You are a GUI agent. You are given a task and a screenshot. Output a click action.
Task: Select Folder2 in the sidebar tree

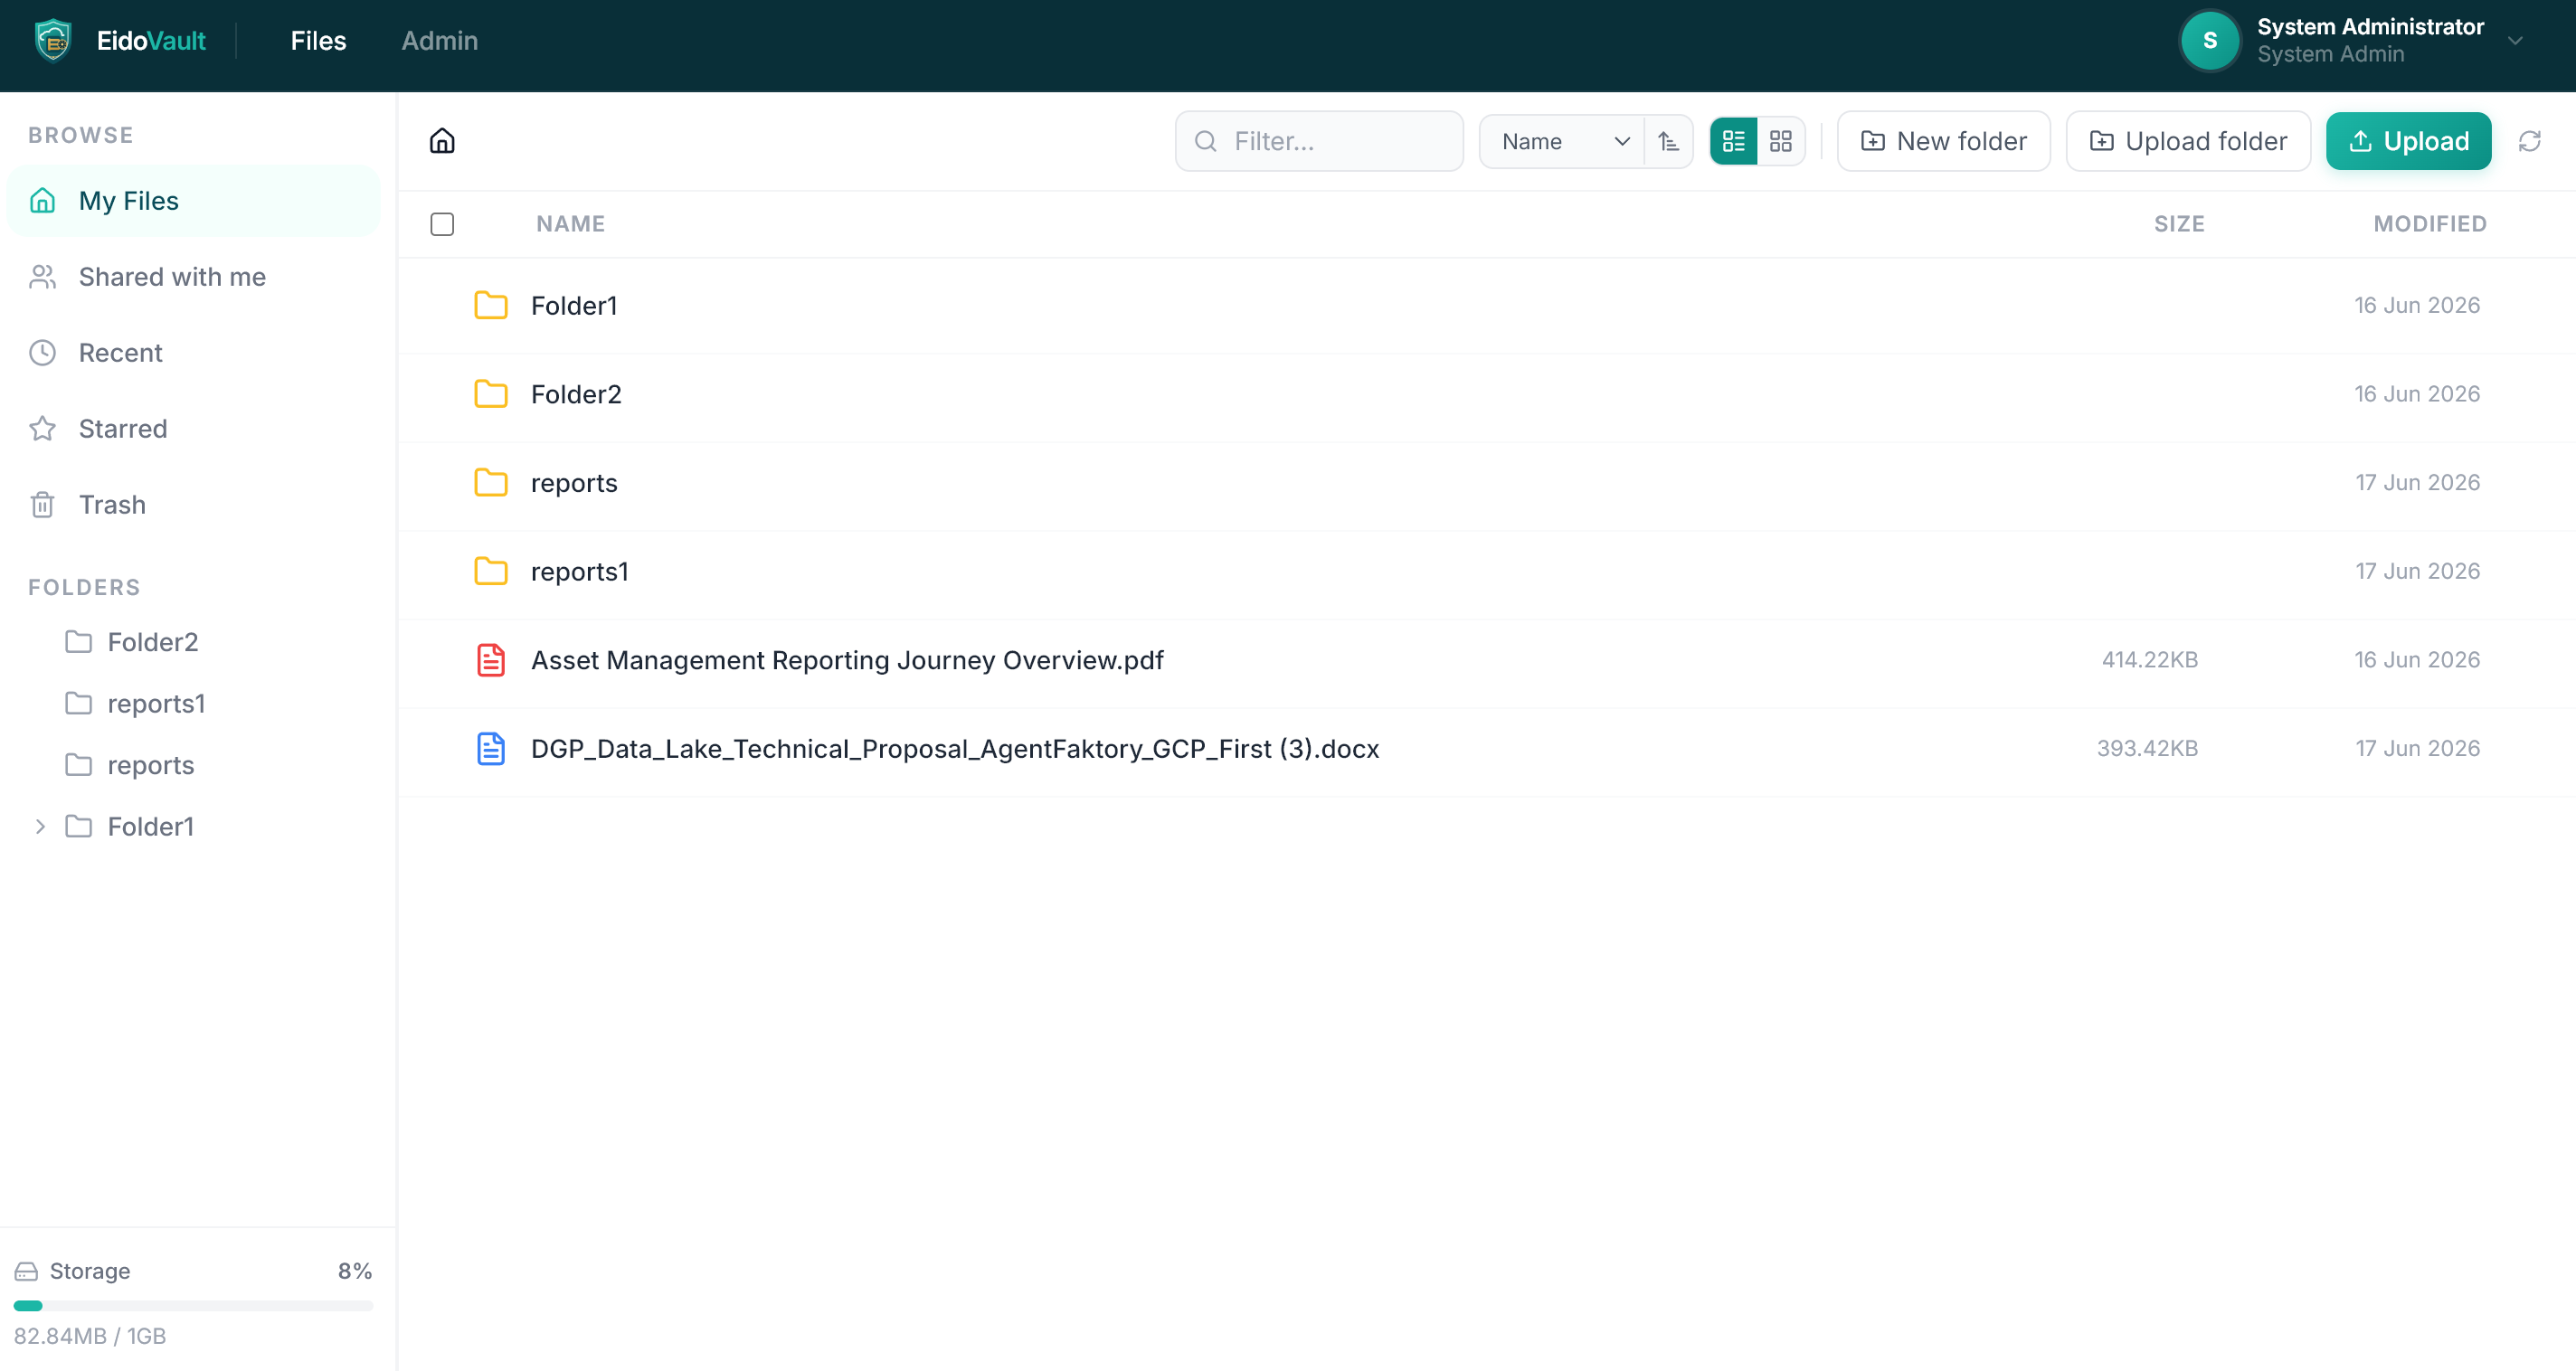point(152,642)
